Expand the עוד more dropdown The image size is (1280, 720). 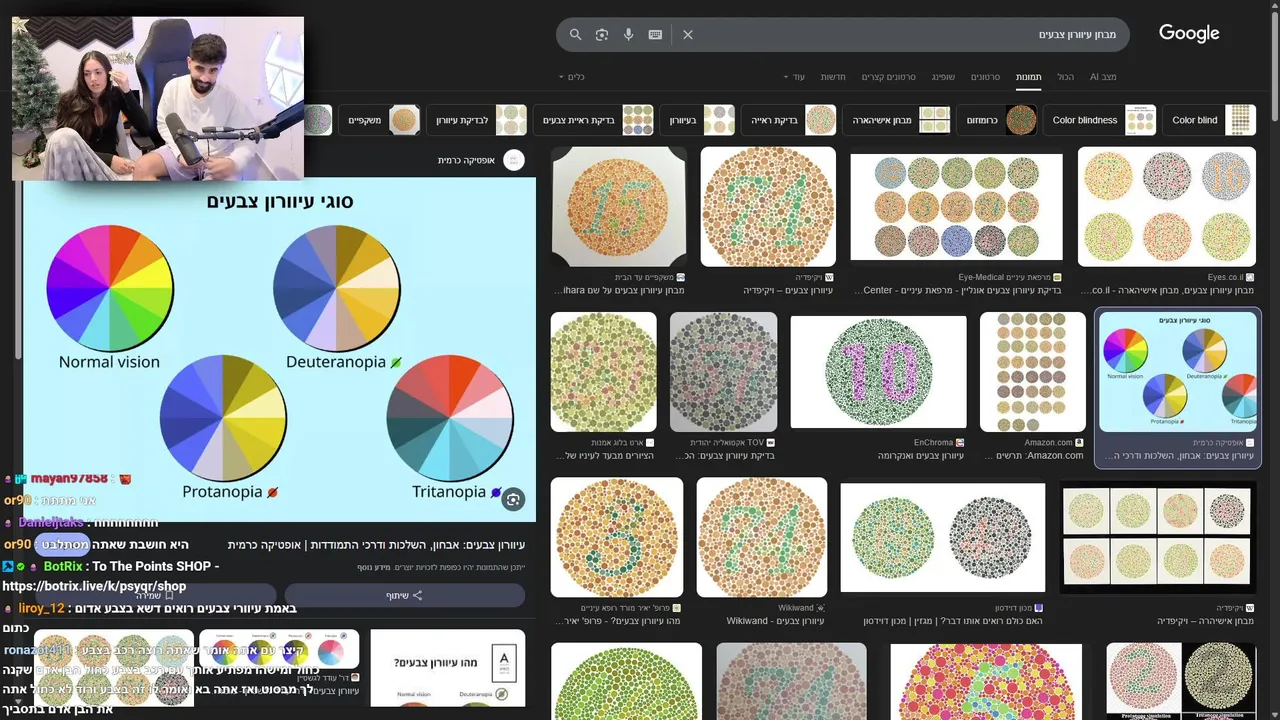(x=793, y=77)
